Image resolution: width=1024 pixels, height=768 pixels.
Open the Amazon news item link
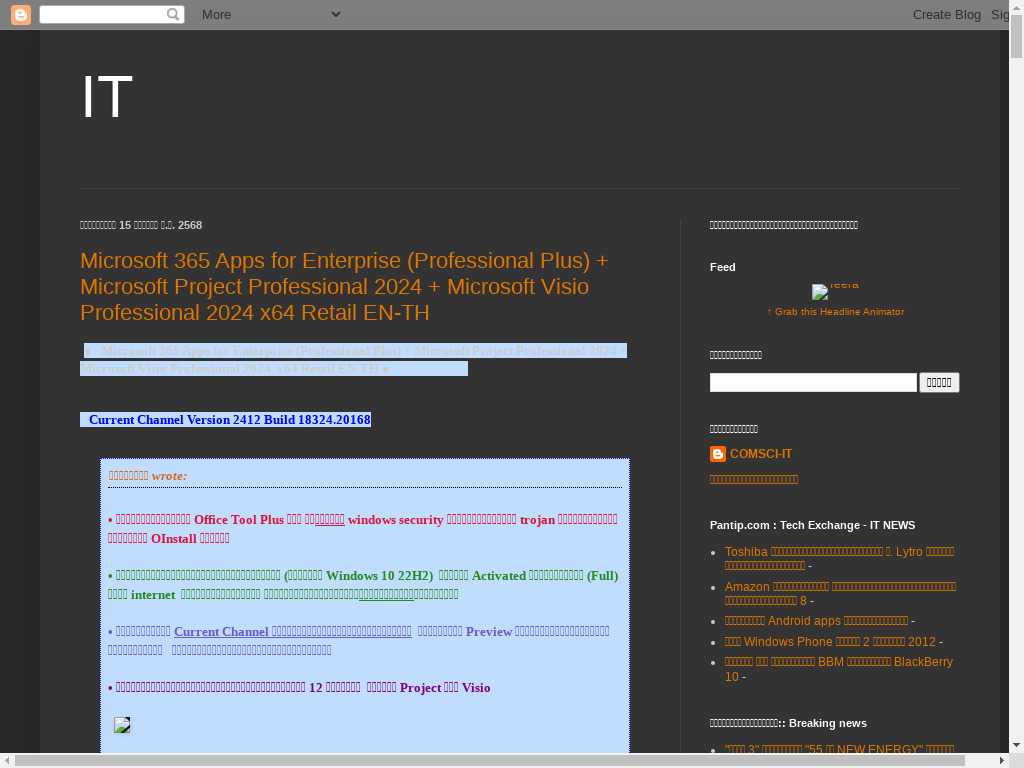[840, 594]
